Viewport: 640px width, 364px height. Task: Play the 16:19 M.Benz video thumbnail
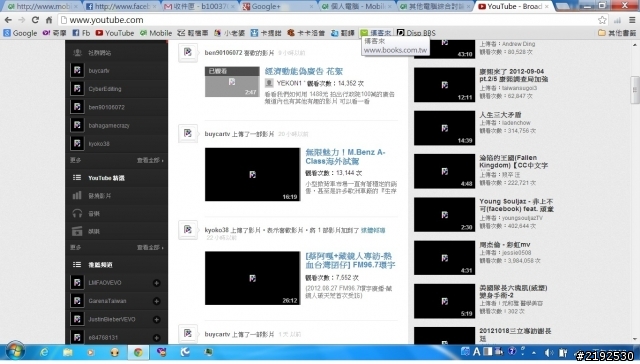click(252, 174)
